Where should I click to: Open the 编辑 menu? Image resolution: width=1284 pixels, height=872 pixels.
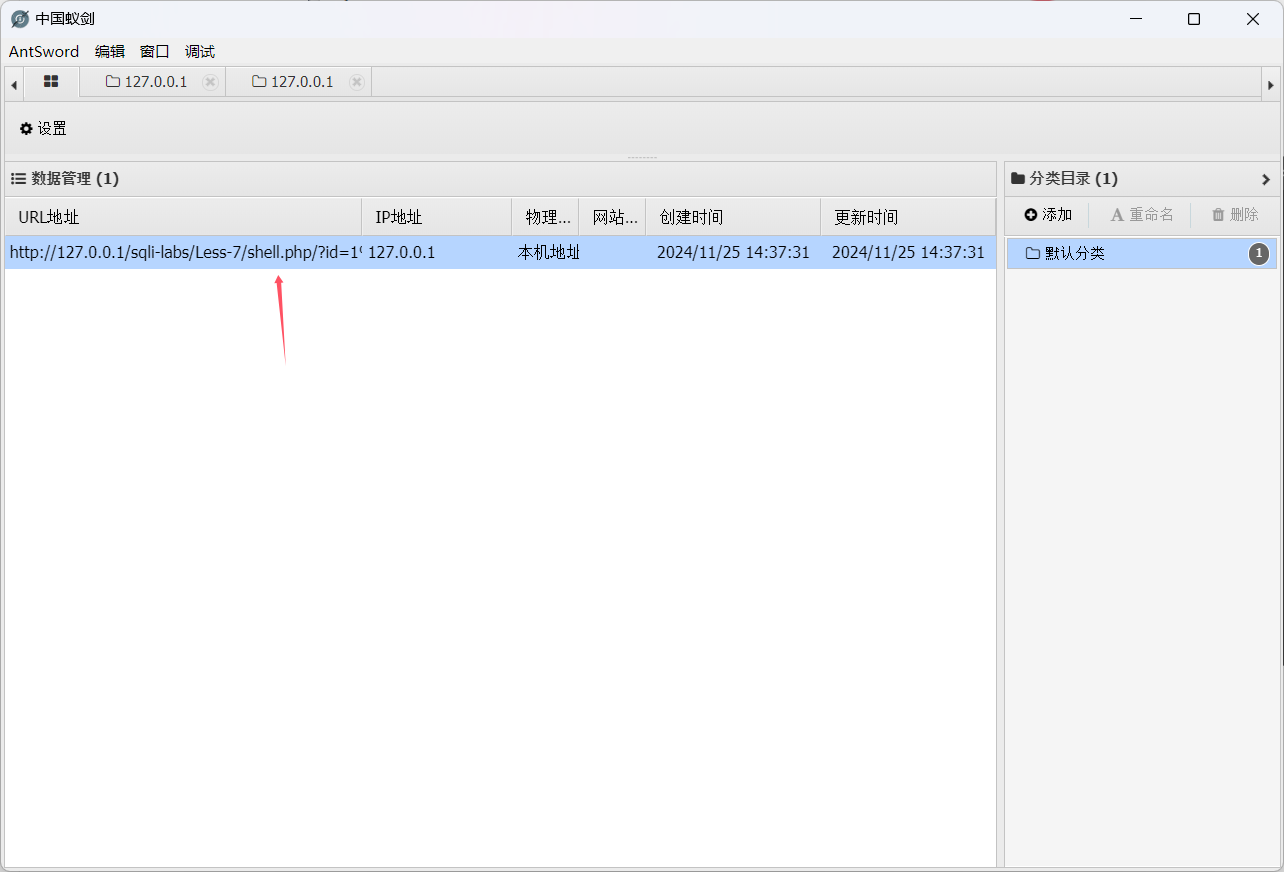tap(110, 52)
